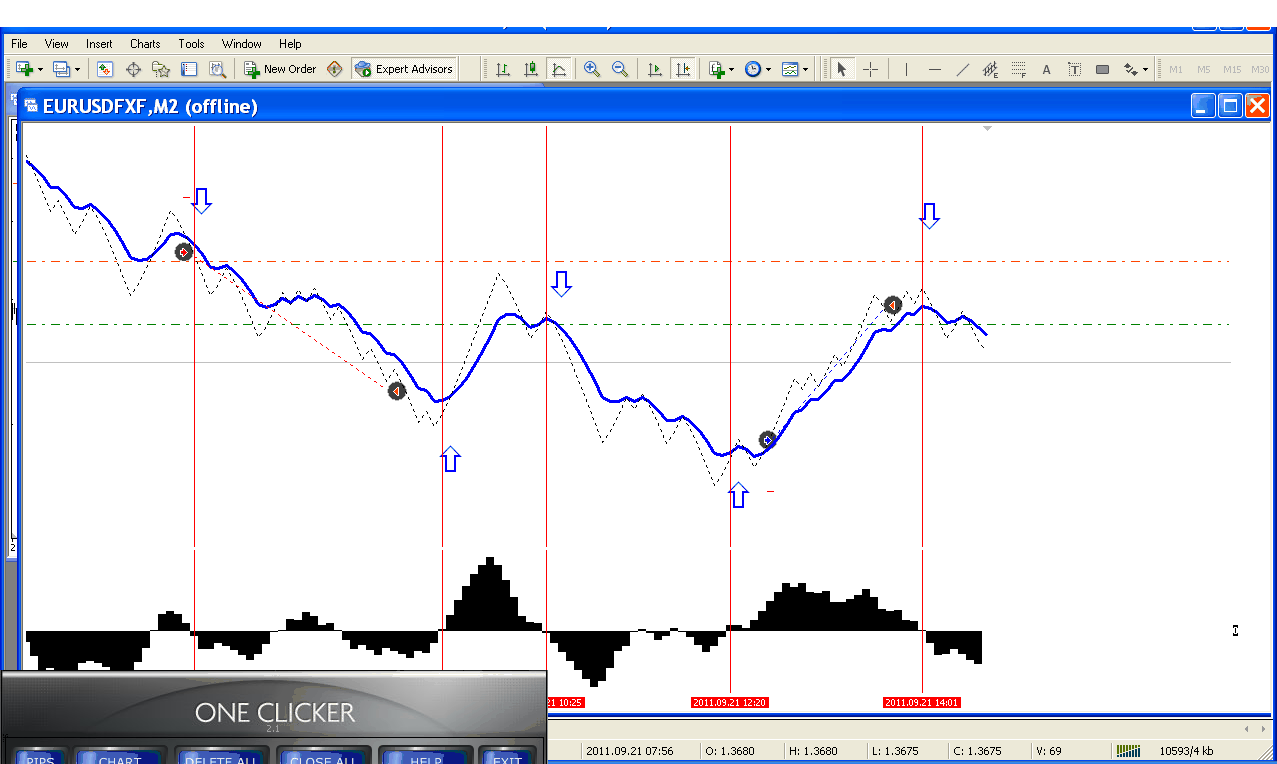Viewport: 1277px width, 764px height.
Task: Open the New Chart toolbar icon
Action: point(24,69)
